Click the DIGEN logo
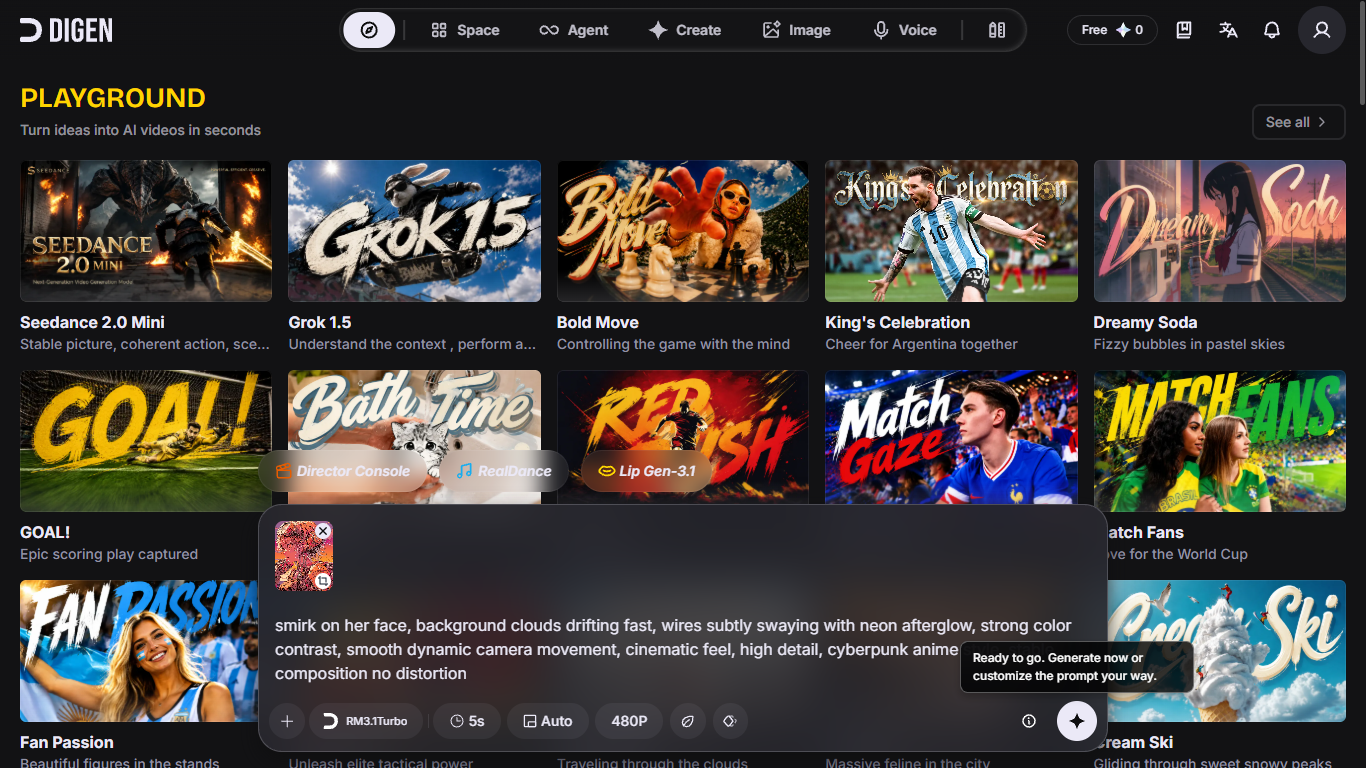The width and height of the screenshot is (1366, 768). tap(66, 30)
